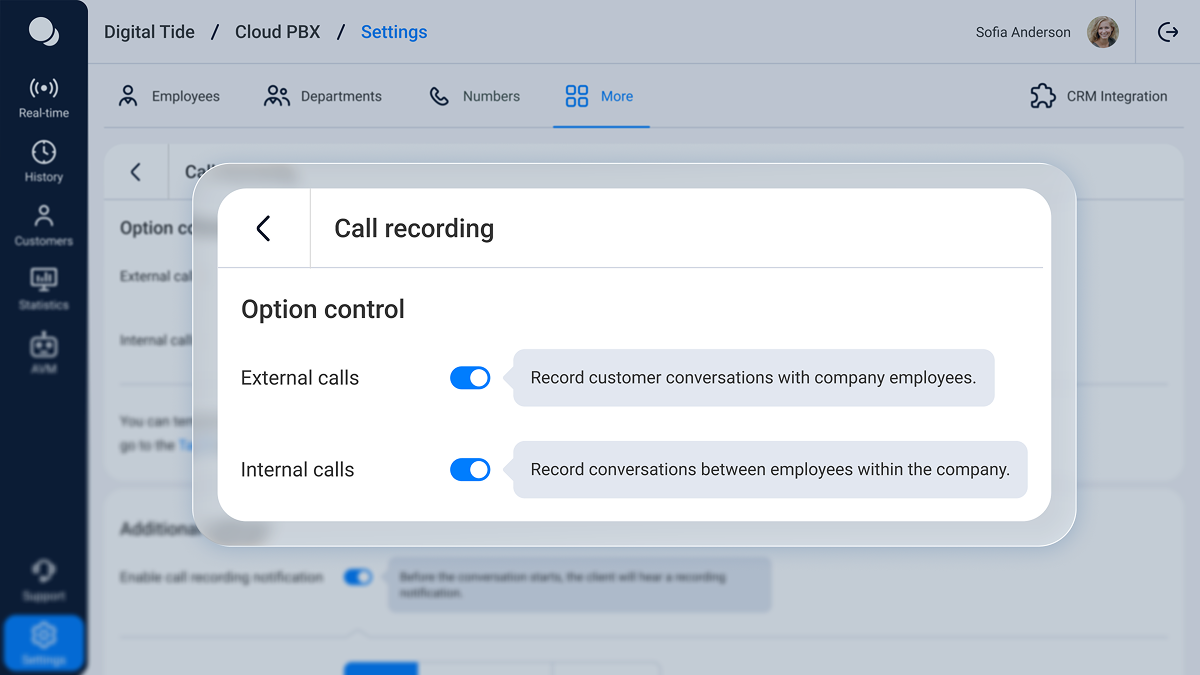The width and height of the screenshot is (1200, 675).
Task: Click the Internal calls label
Action: click(x=298, y=470)
